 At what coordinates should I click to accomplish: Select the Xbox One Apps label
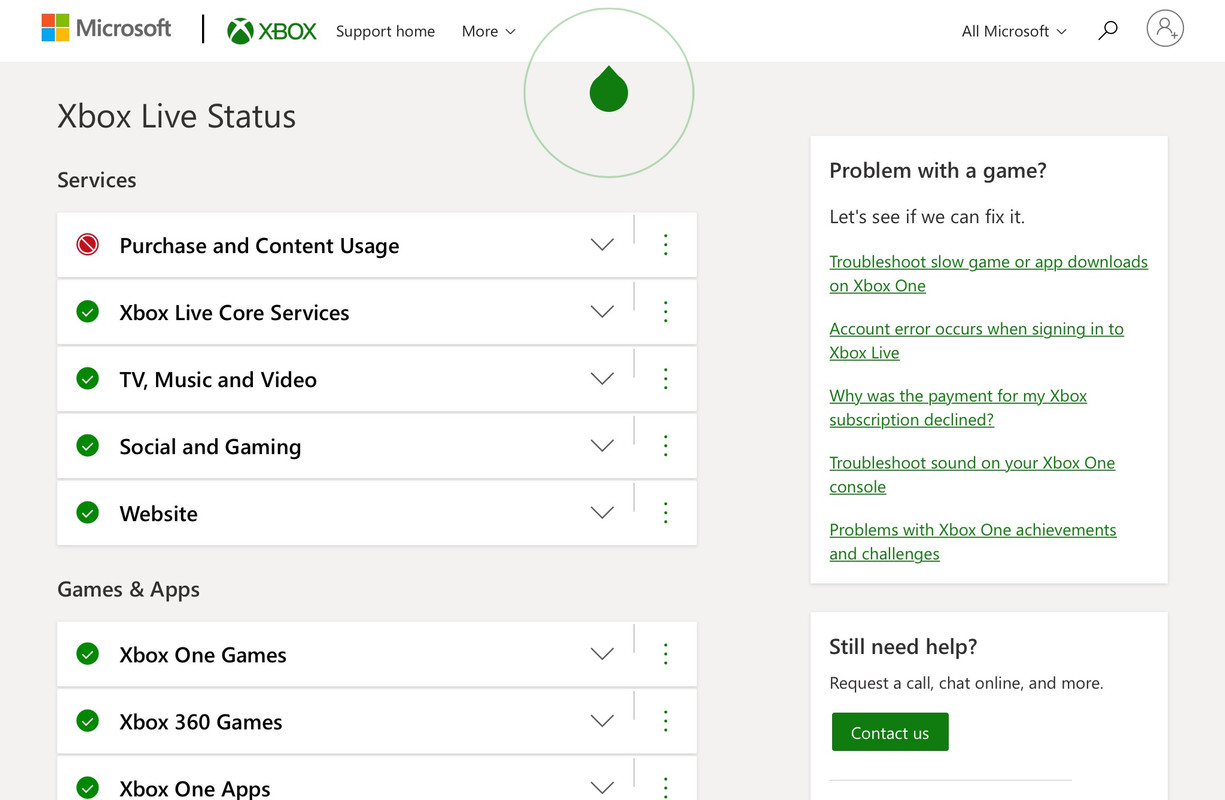click(x=195, y=788)
